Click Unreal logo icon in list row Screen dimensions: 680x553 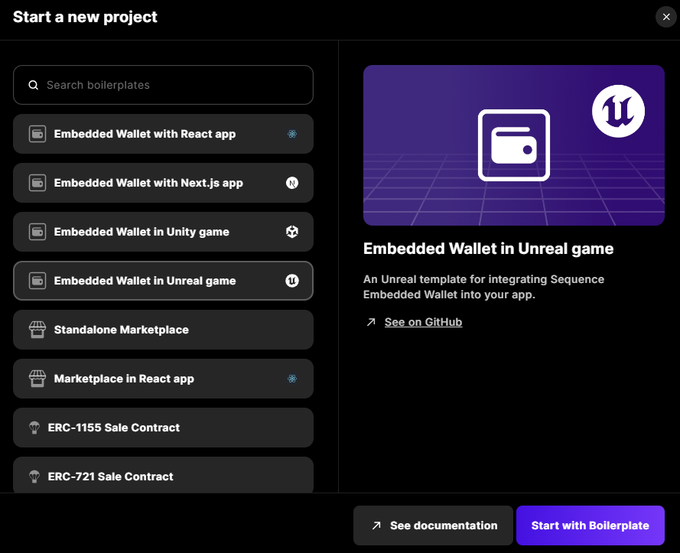click(292, 281)
